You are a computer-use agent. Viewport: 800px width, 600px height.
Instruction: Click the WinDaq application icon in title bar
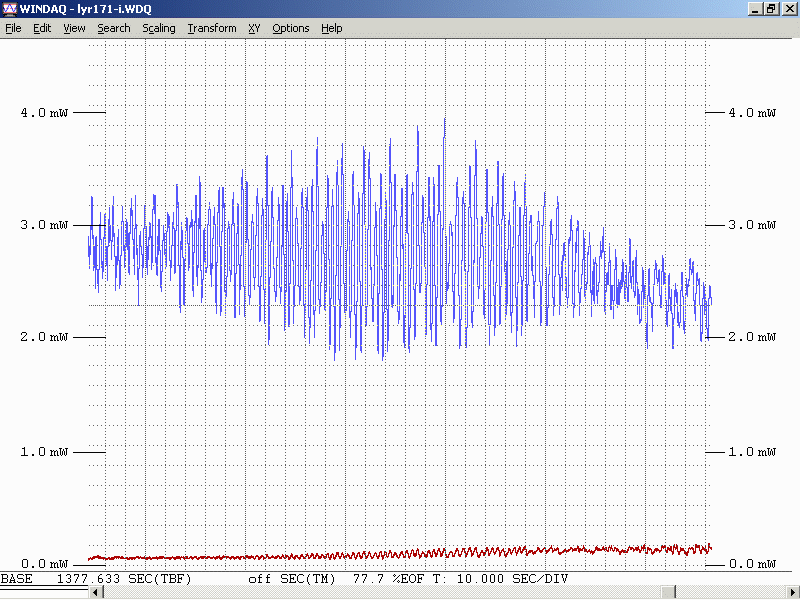click(10, 9)
